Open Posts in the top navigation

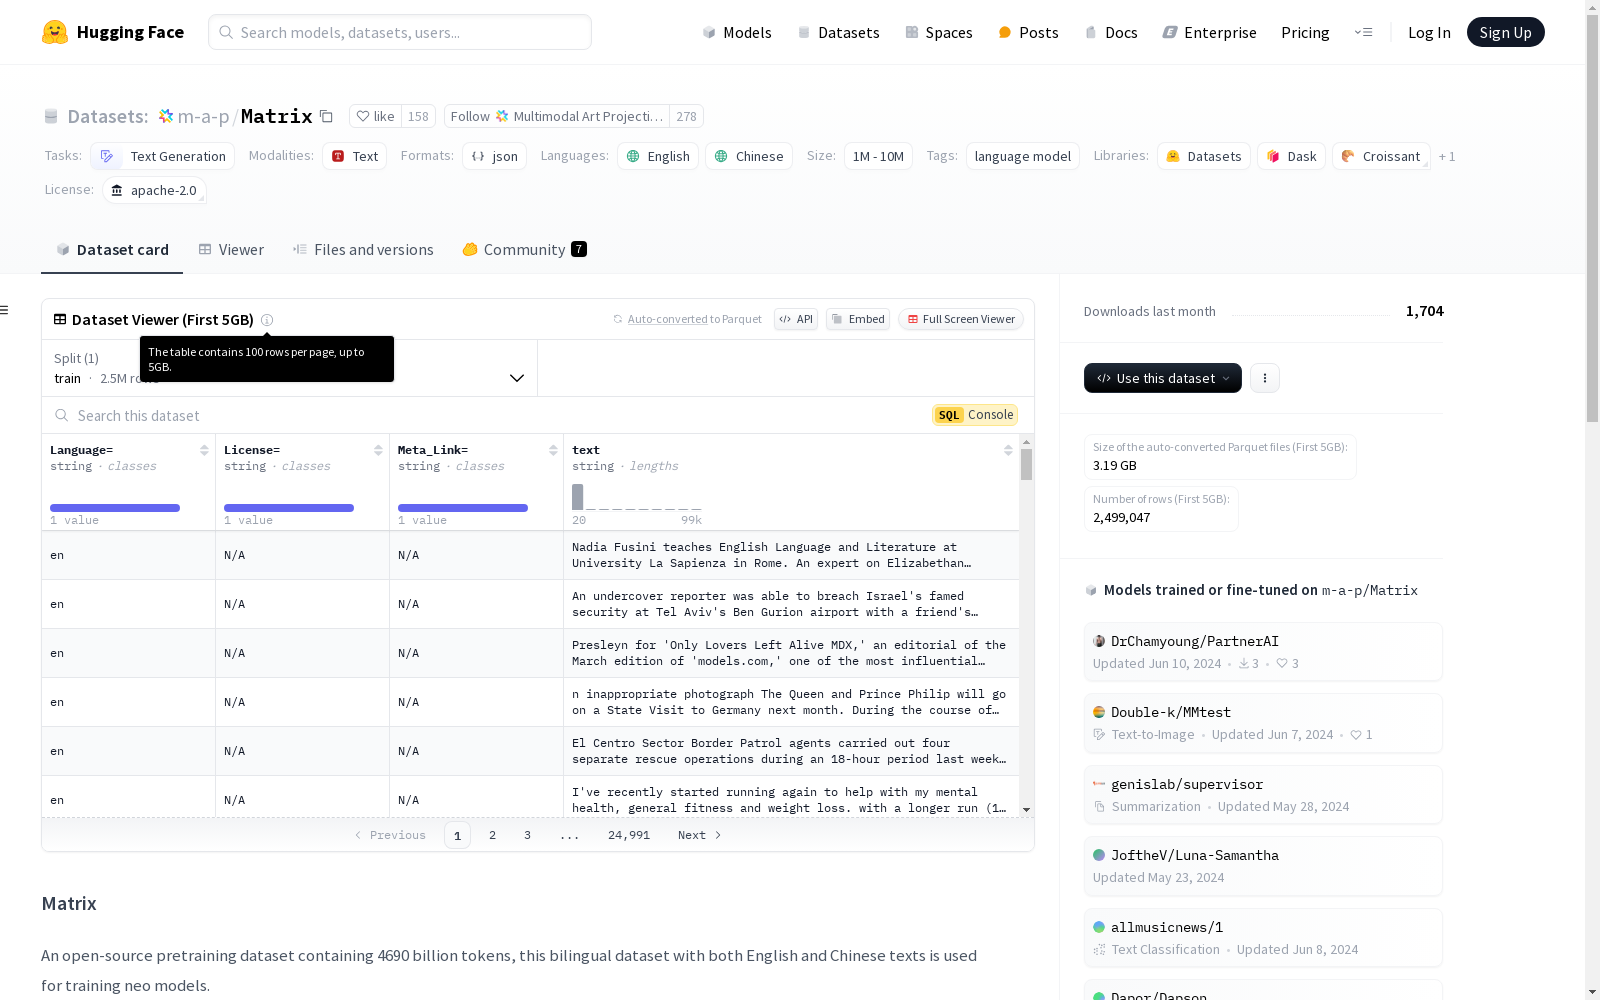(x=1028, y=32)
